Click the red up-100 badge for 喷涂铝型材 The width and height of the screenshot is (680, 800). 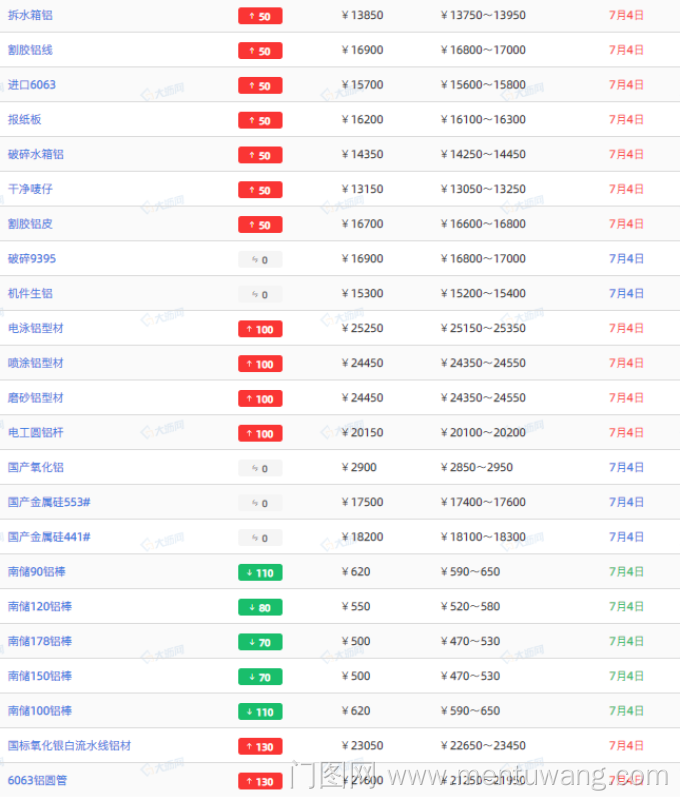pos(260,364)
